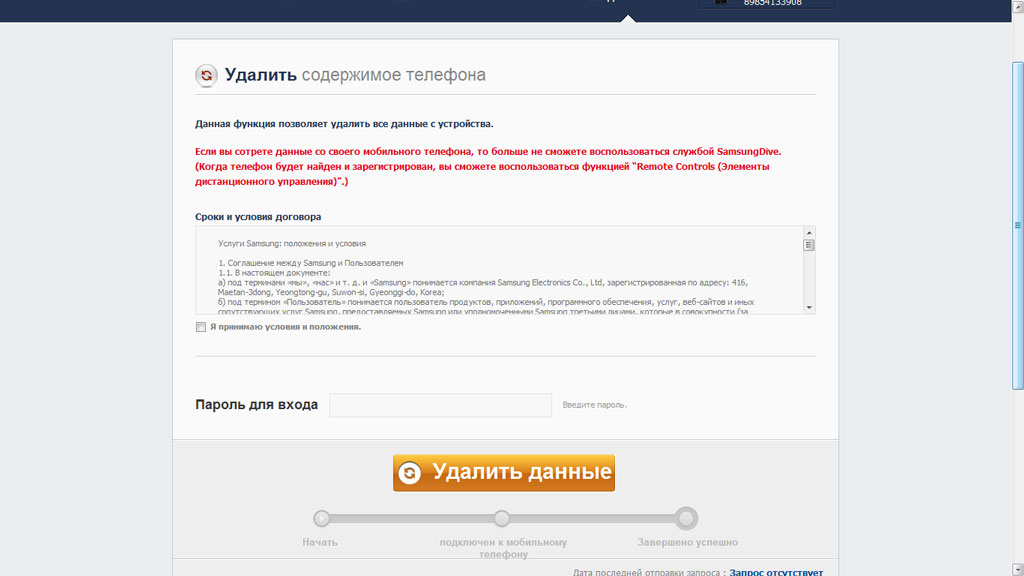Click the page vertical scrollbar thumb
1024x576 pixels.
[1017, 226]
